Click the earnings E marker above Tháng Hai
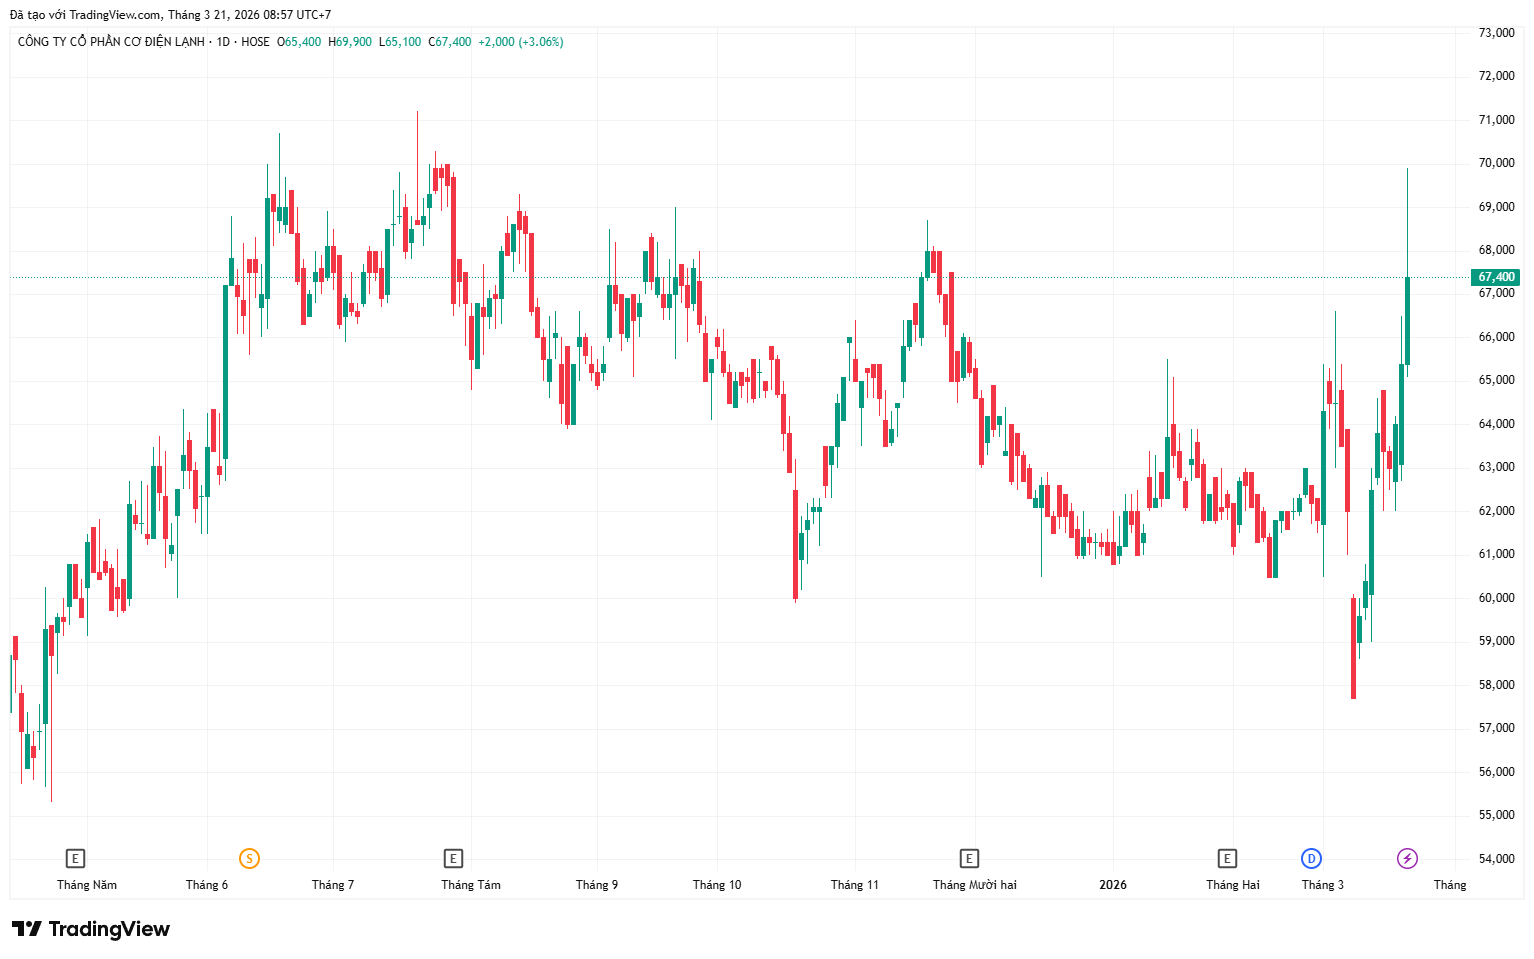 tap(1227, 858)
